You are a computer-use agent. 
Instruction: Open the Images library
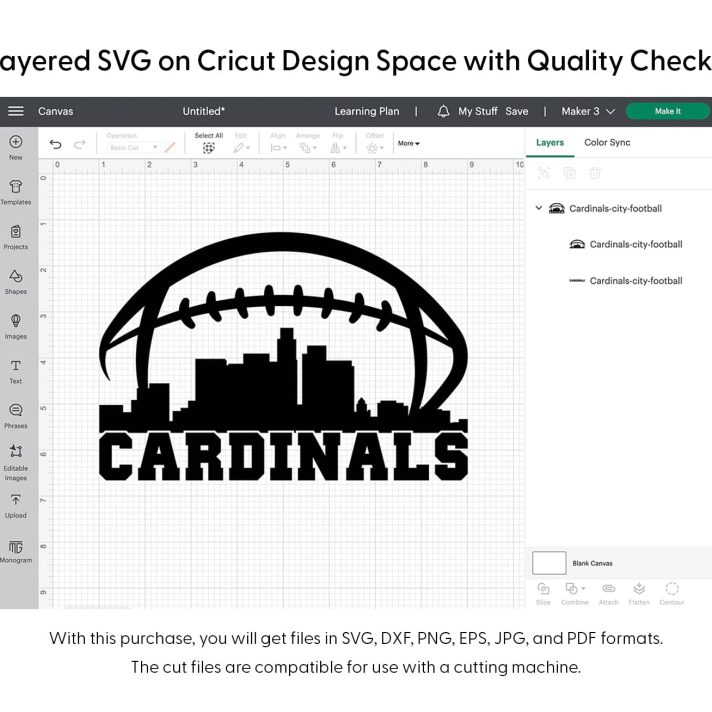[16, 326]
